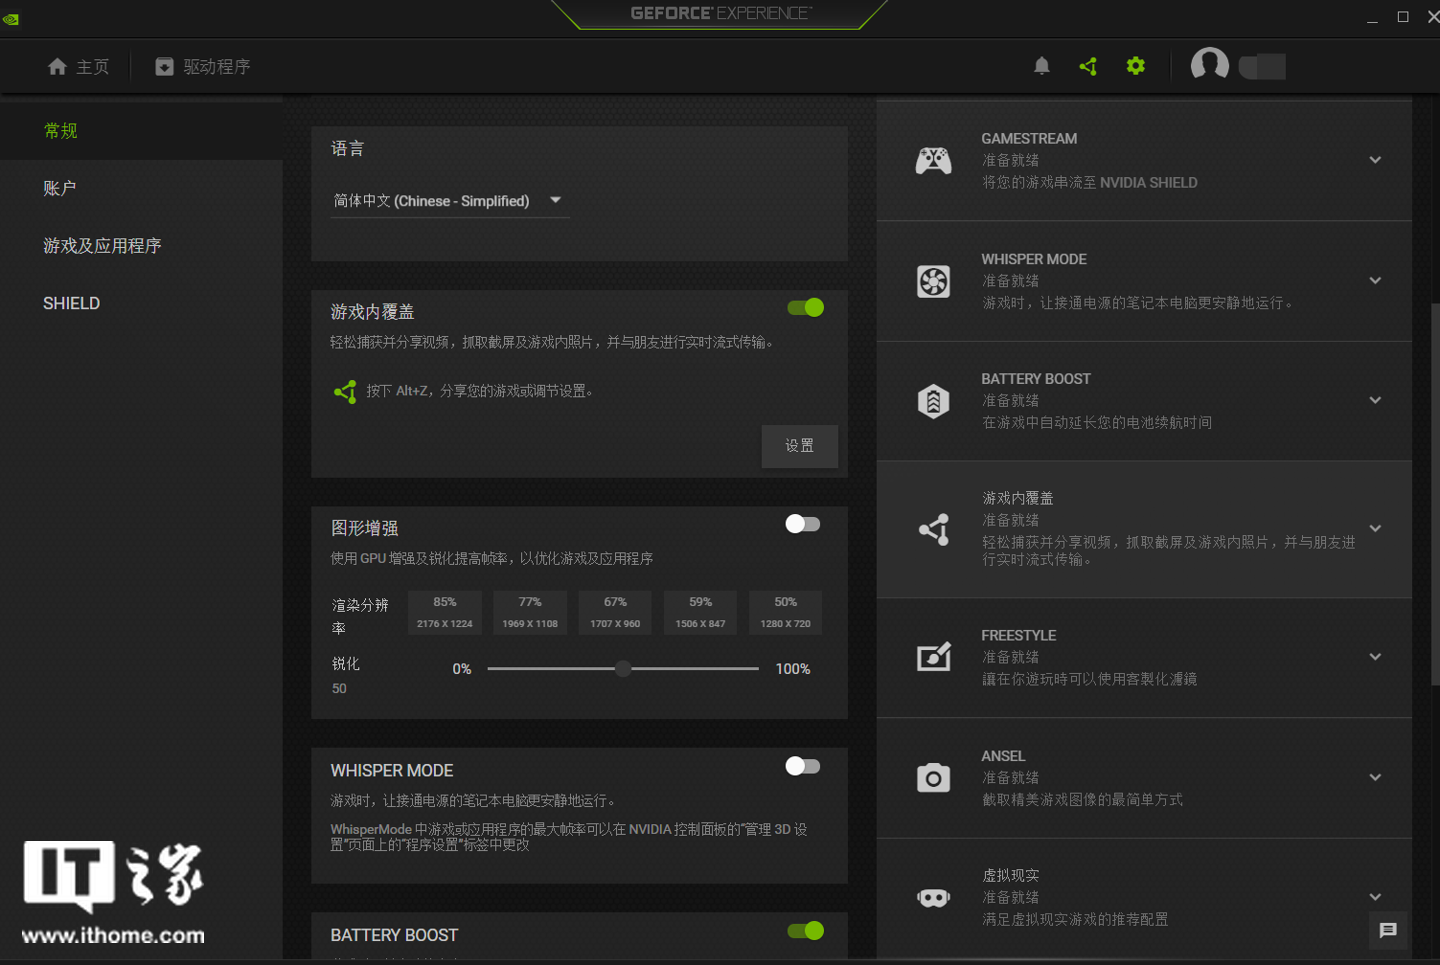Expand the FREESTYLE row chevron
This screenshot has height=965, width=1440.
point(1375,657)
